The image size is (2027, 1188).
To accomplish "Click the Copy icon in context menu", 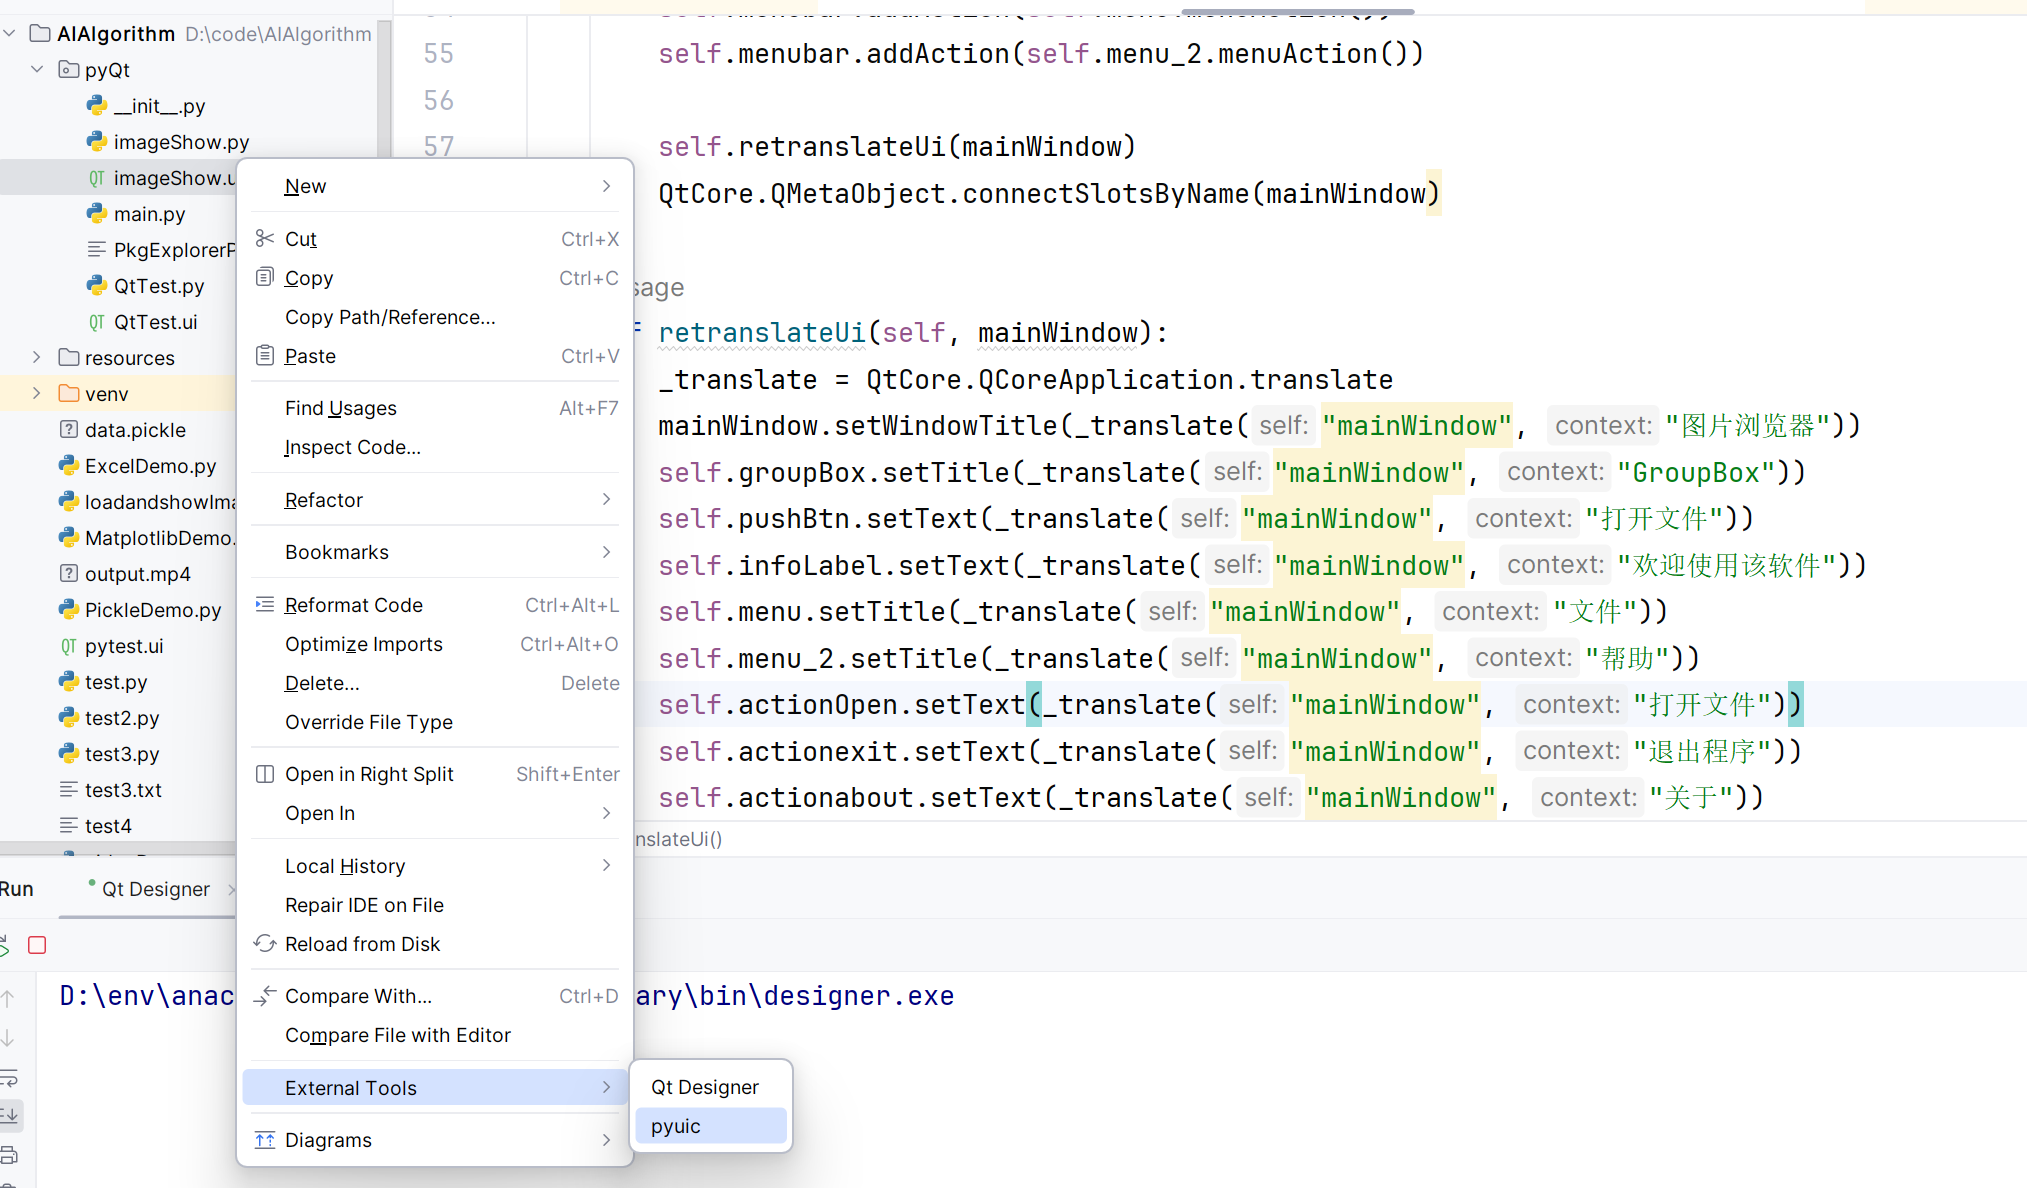I will click(264, 277).
